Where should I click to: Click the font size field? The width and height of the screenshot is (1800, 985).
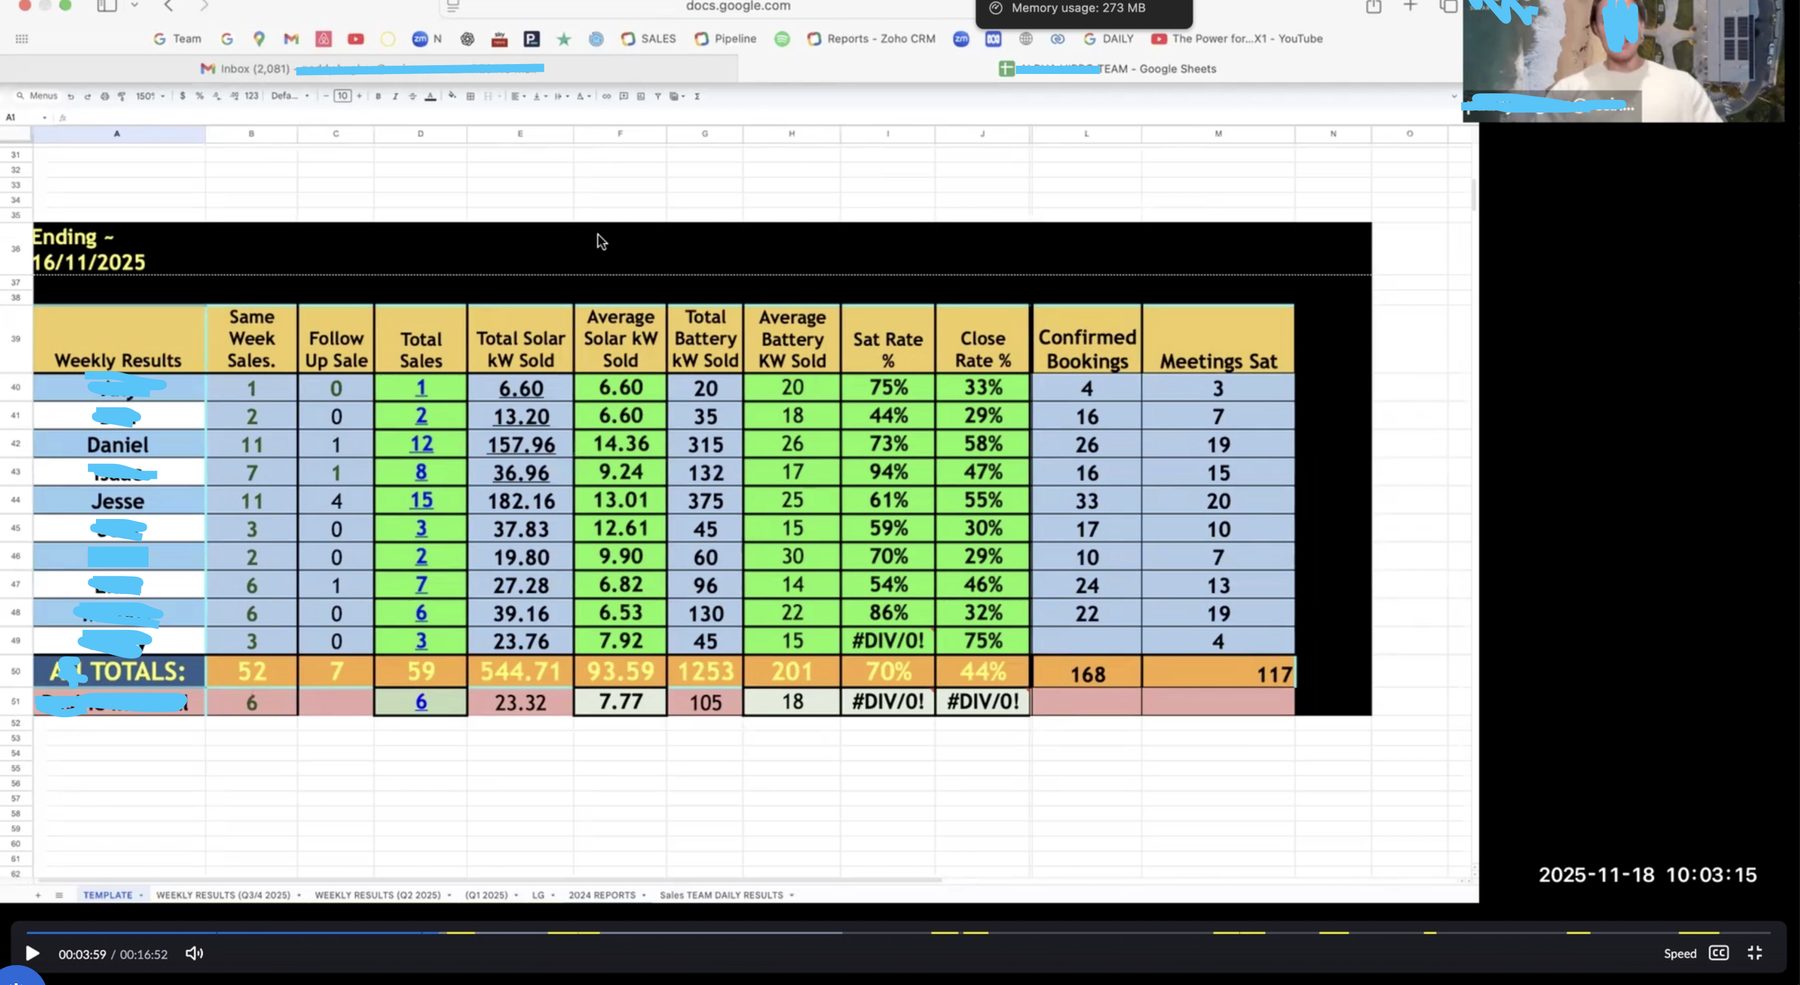[343, 96]
